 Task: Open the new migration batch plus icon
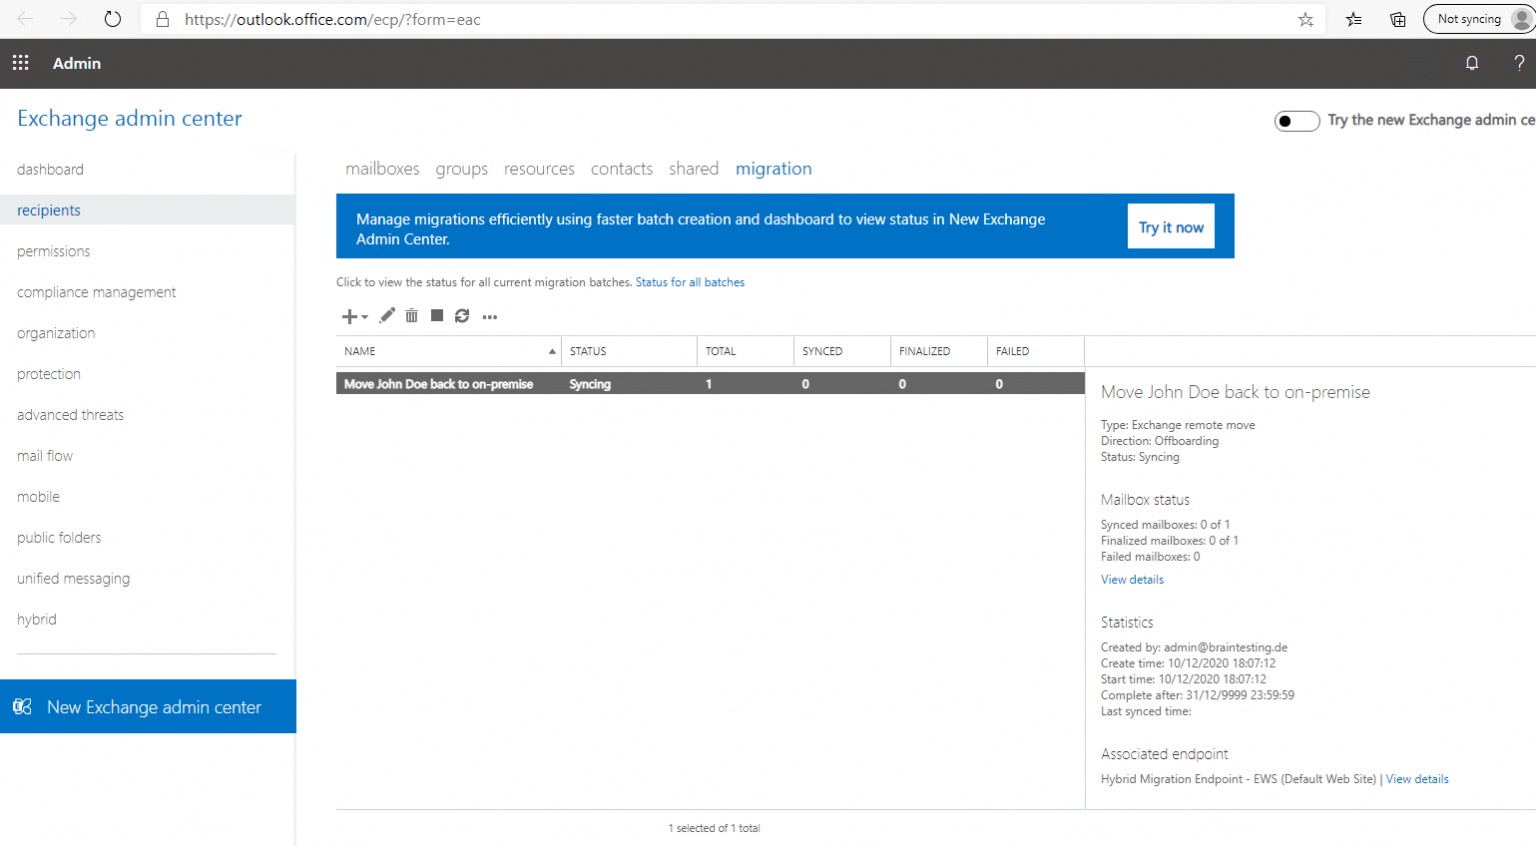(x=349, y=316)
